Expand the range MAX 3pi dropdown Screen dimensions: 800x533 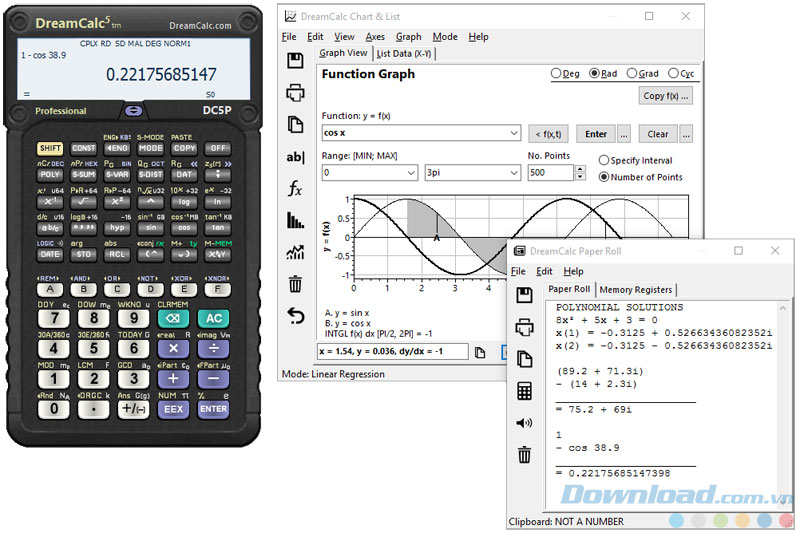tap(514, 172)
